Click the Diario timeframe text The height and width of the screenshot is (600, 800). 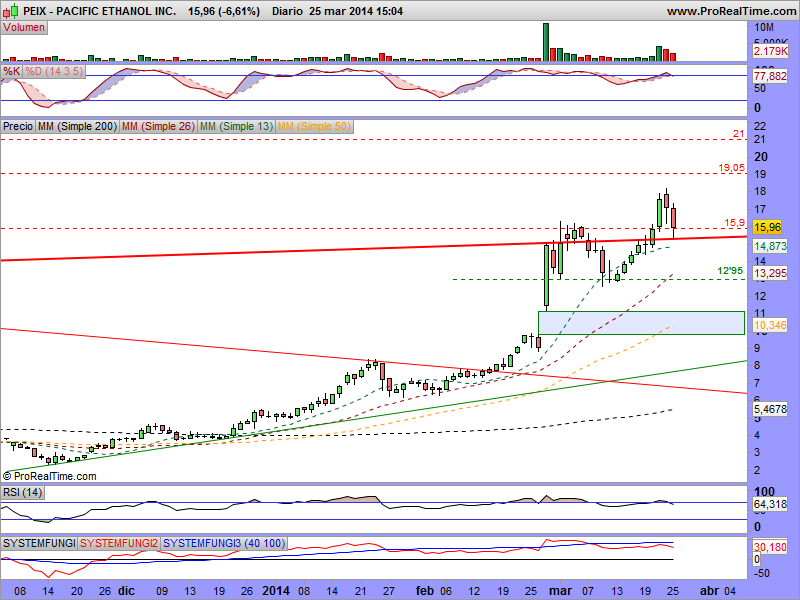pos(287,11)
